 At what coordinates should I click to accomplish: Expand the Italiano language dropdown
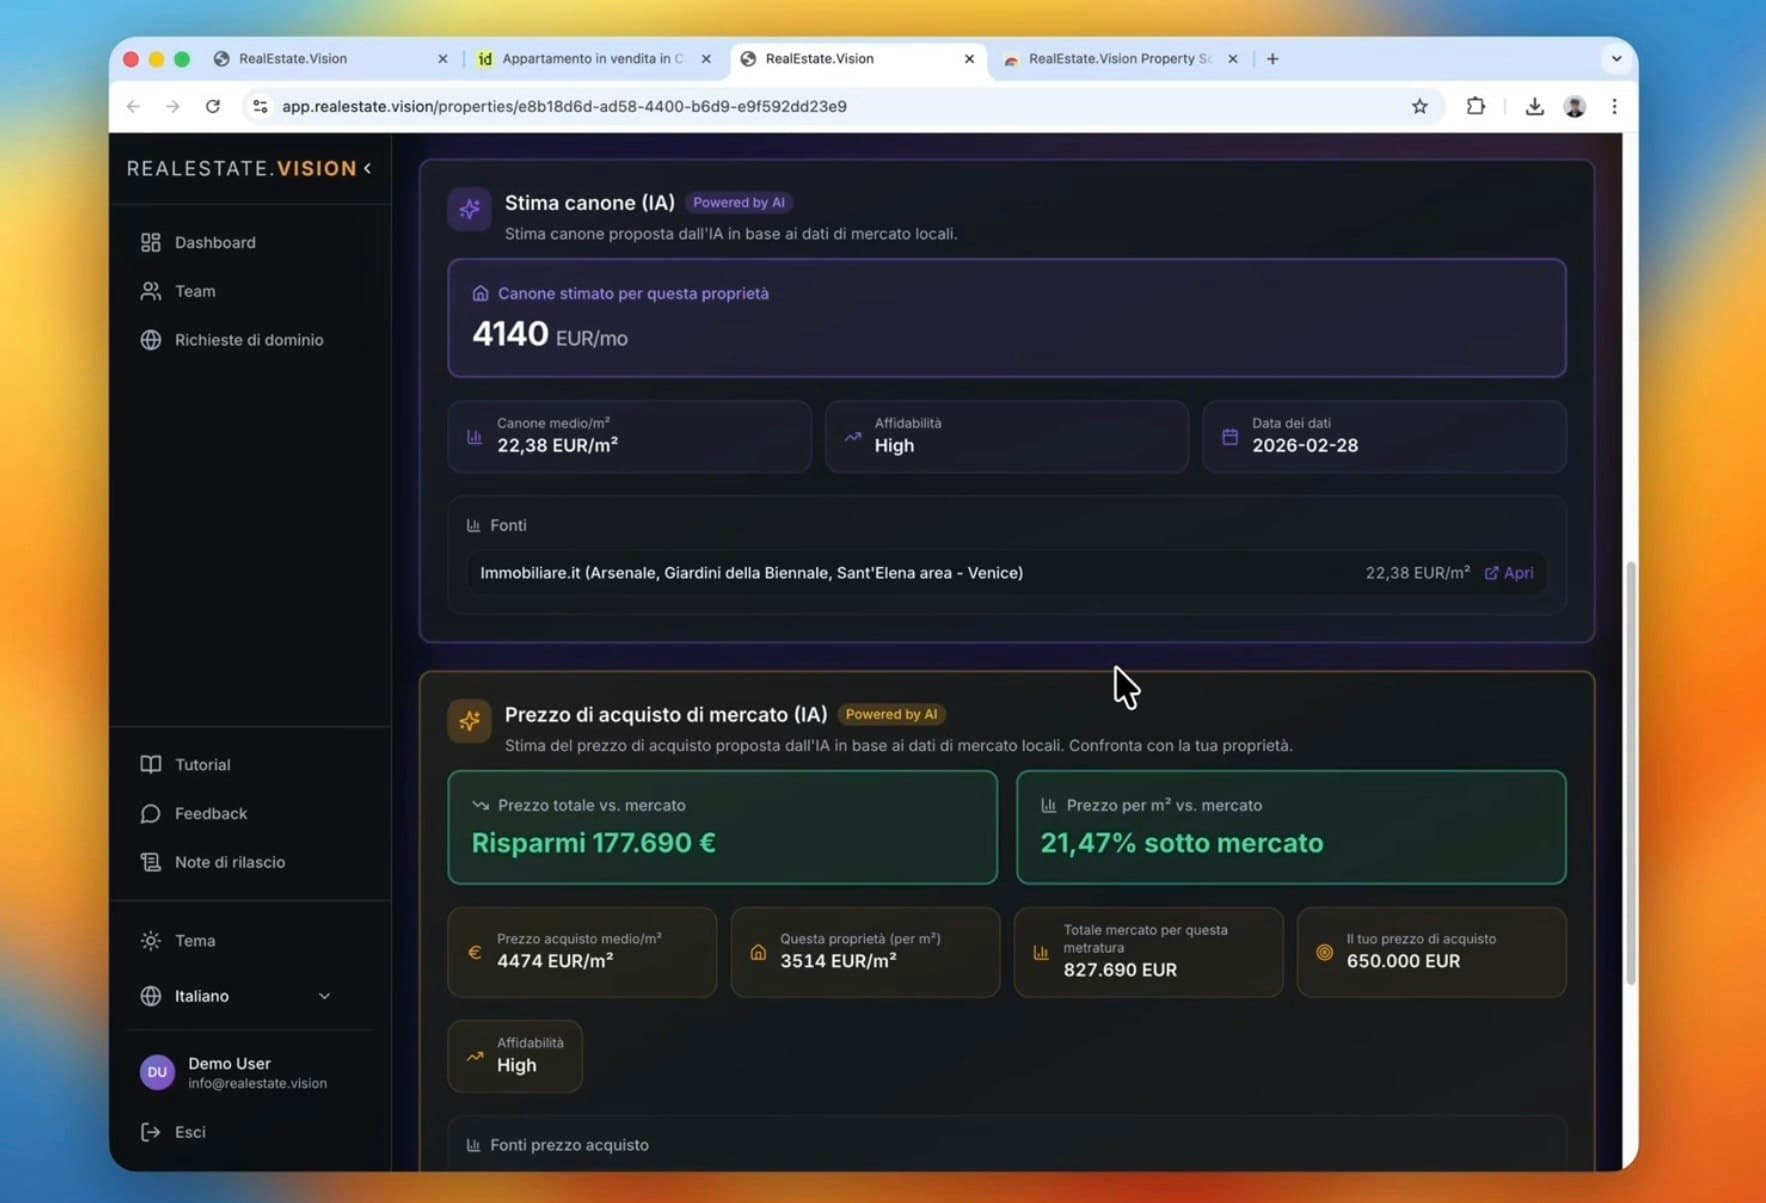[324, 996]
